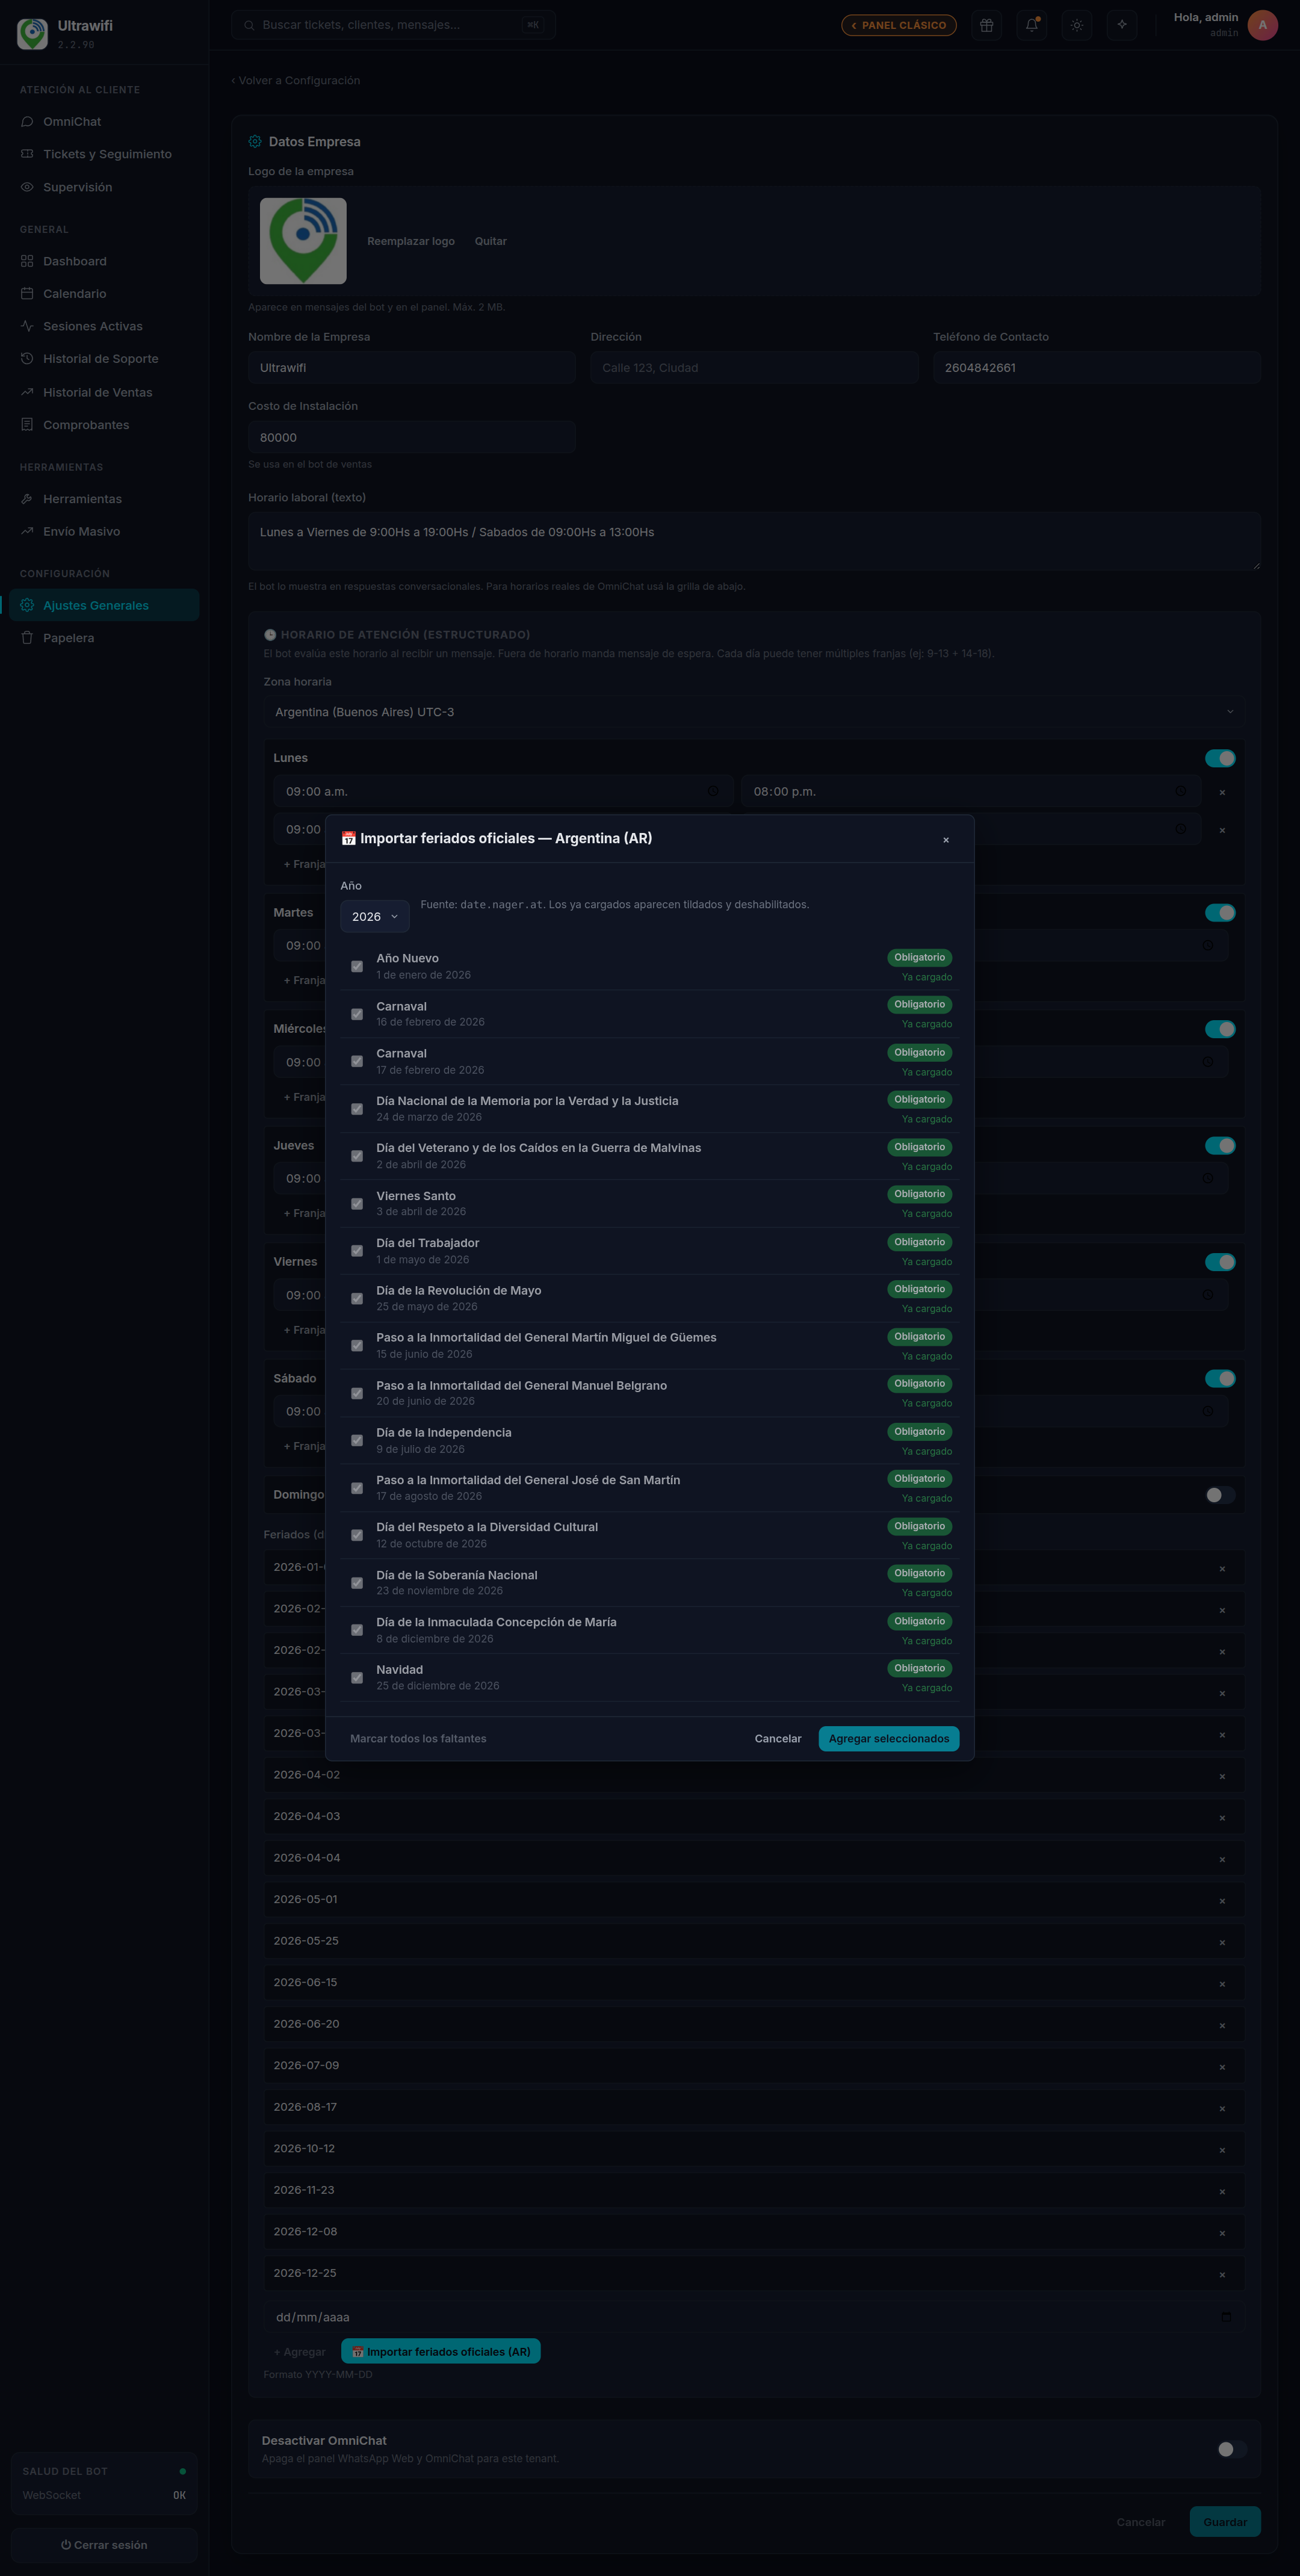The width and height of the screenshot is (1300, 2576).
Task: Open the admin avatar menu
Action: coord(1262,25)
